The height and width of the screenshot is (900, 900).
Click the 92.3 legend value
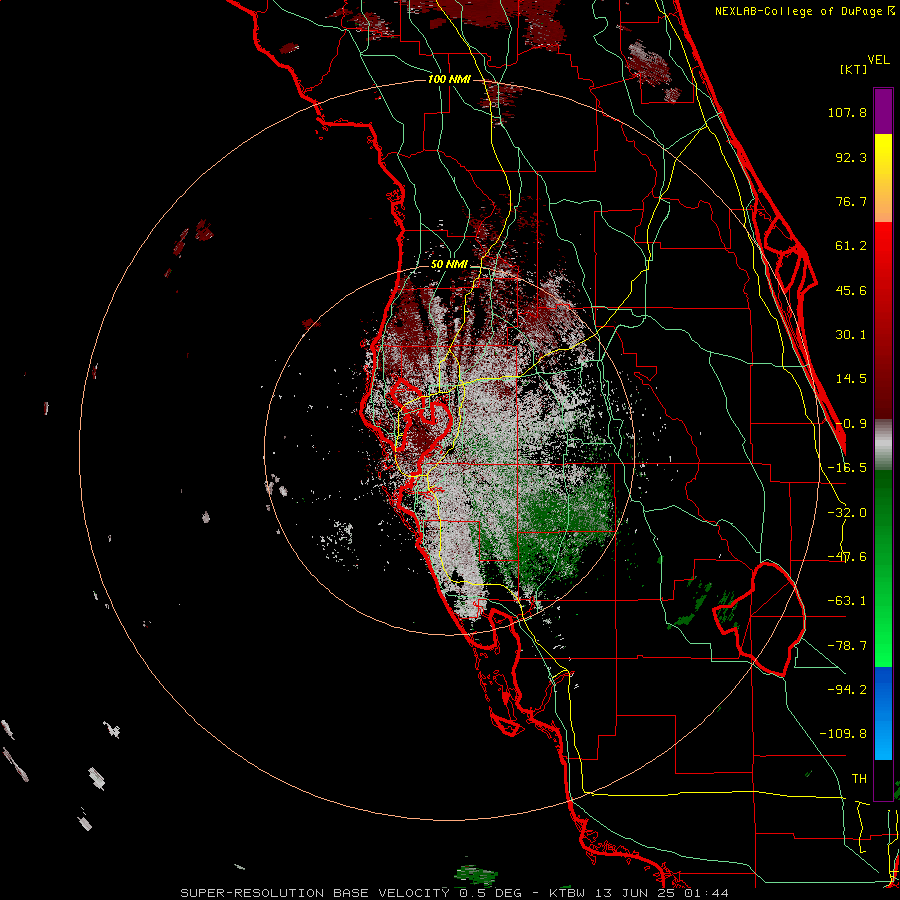[x=851, y=157]
